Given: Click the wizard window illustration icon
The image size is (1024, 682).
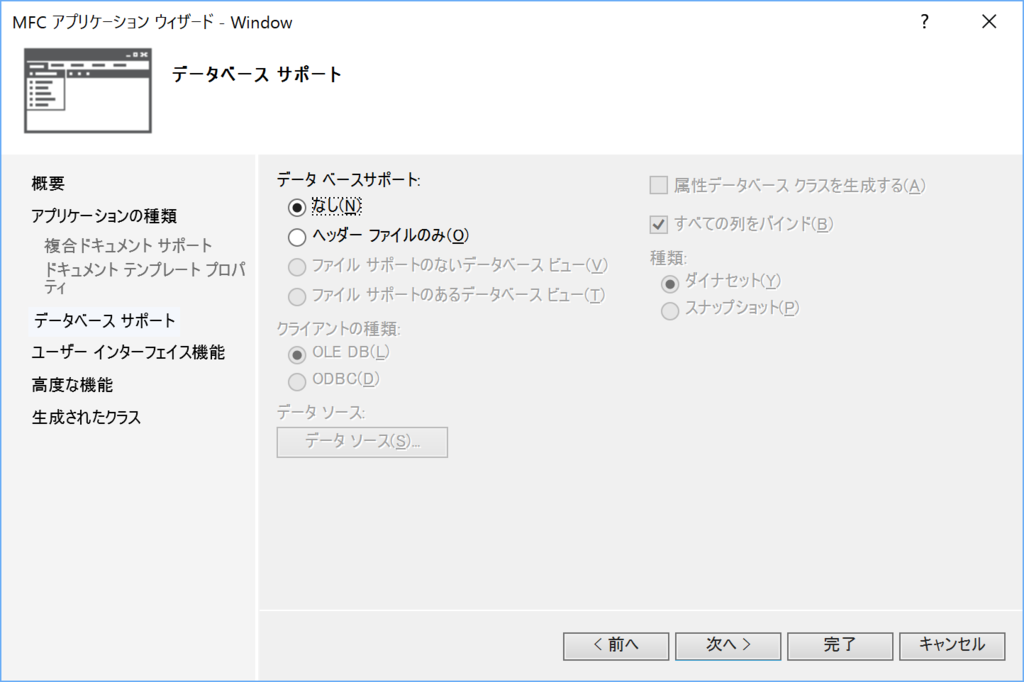Looking at the screenshot, I should point(88,90).
